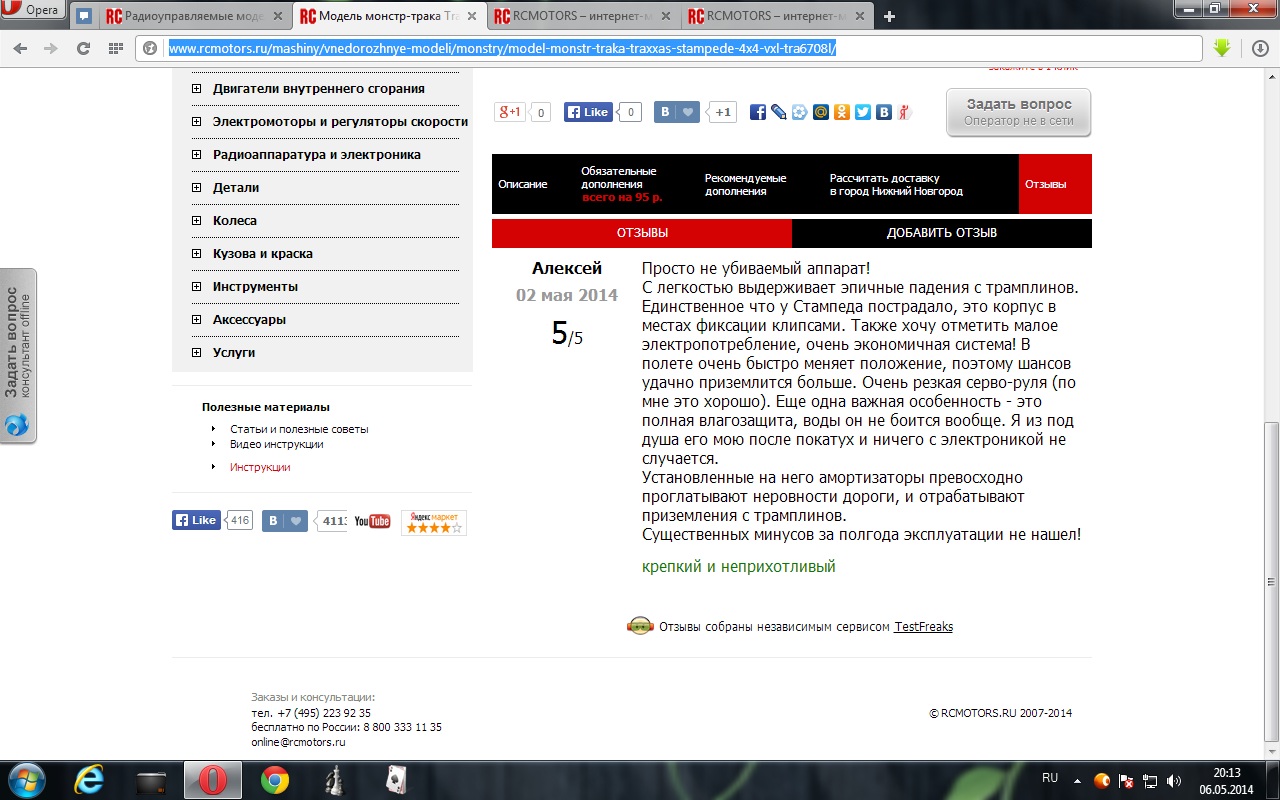Viewport: 1280px width, 800px height.
Task: Open "Видео инструкции" link
Action: (x=276, y=444)
